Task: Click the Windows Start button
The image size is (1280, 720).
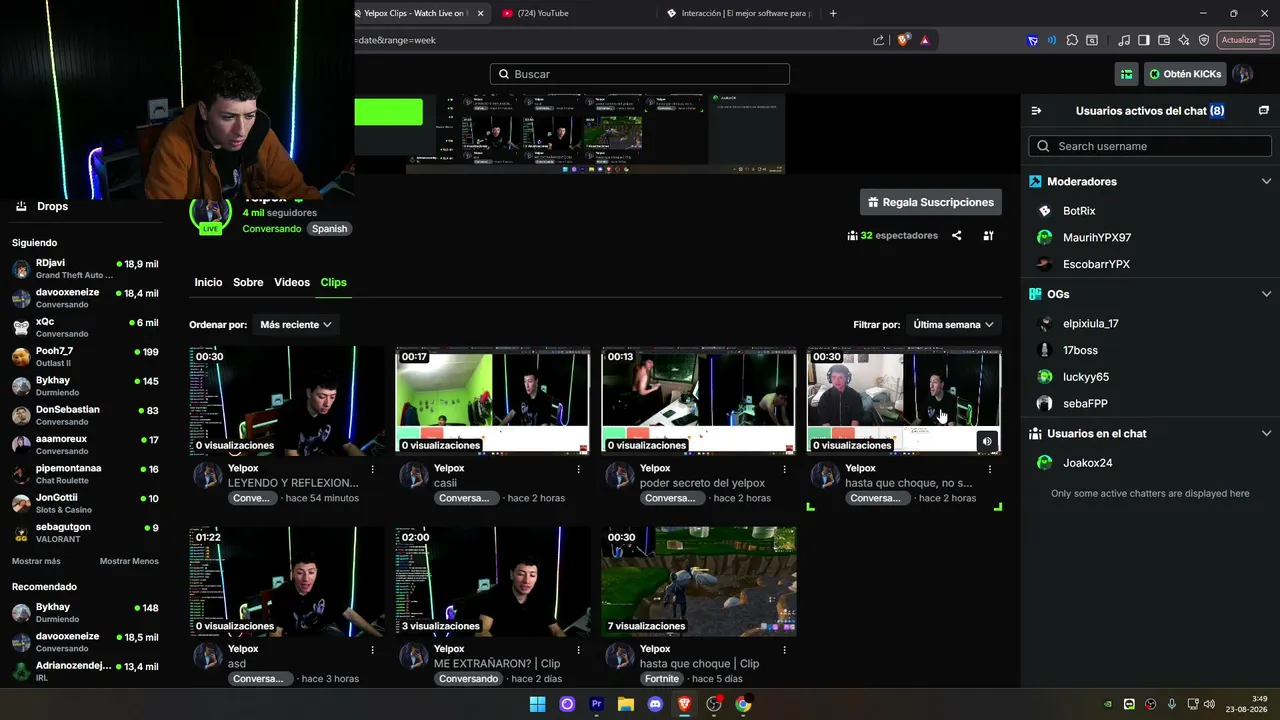Action: point(538,704)
